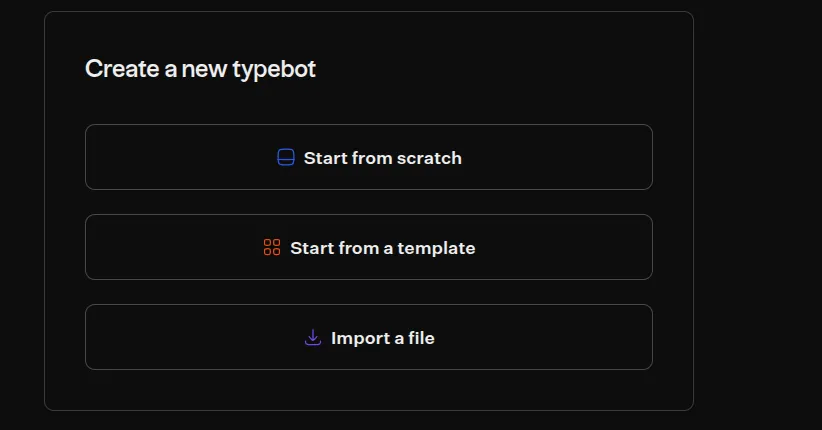Click the blue scratch icon

286,157
